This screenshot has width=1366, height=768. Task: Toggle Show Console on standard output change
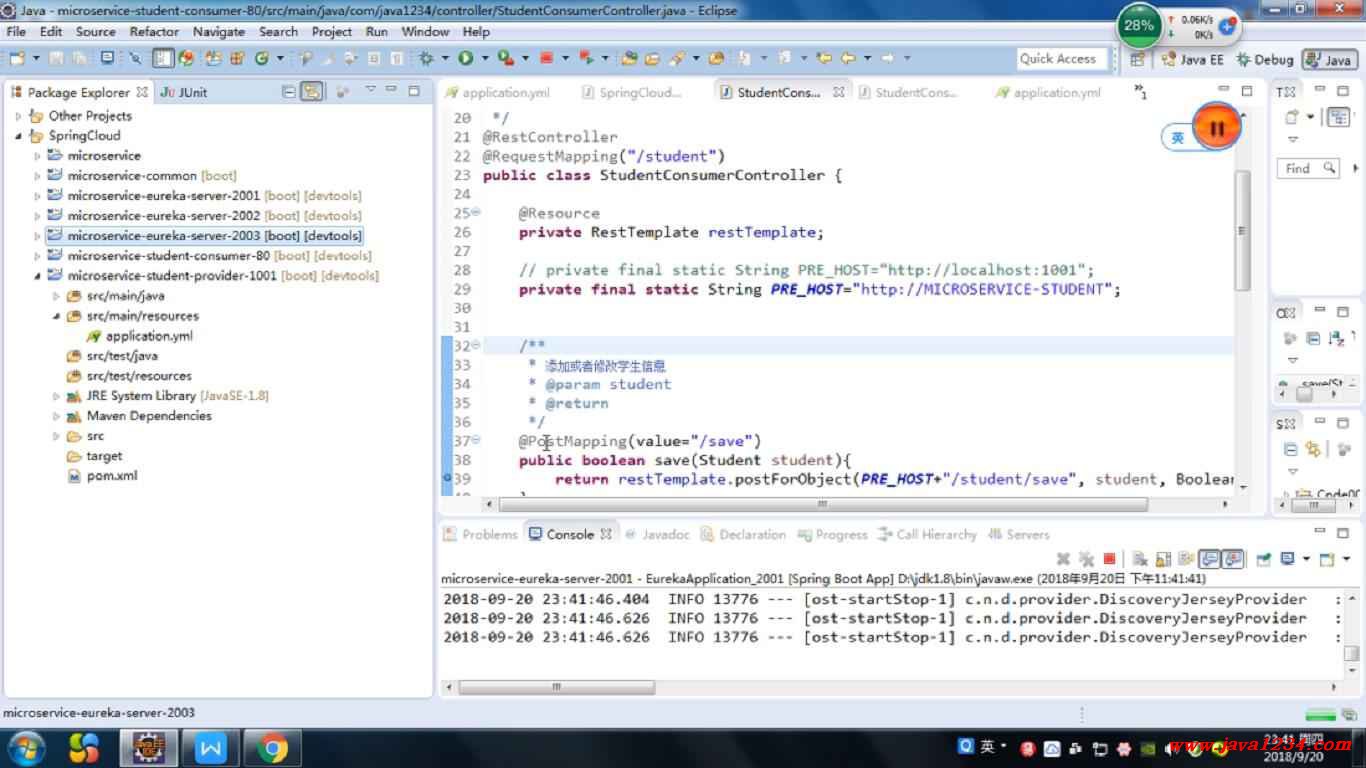click(x=1208, y=559)
